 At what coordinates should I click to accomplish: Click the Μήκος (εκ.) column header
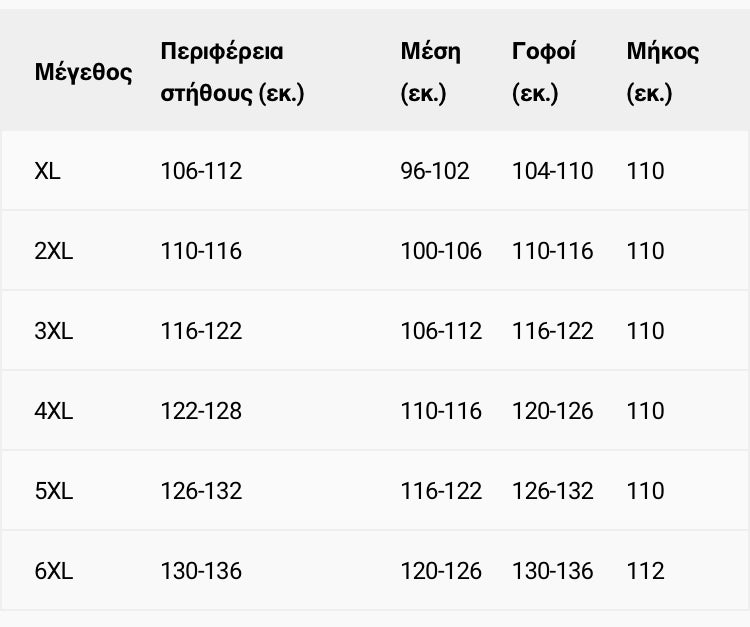click(x=662, y=72)
